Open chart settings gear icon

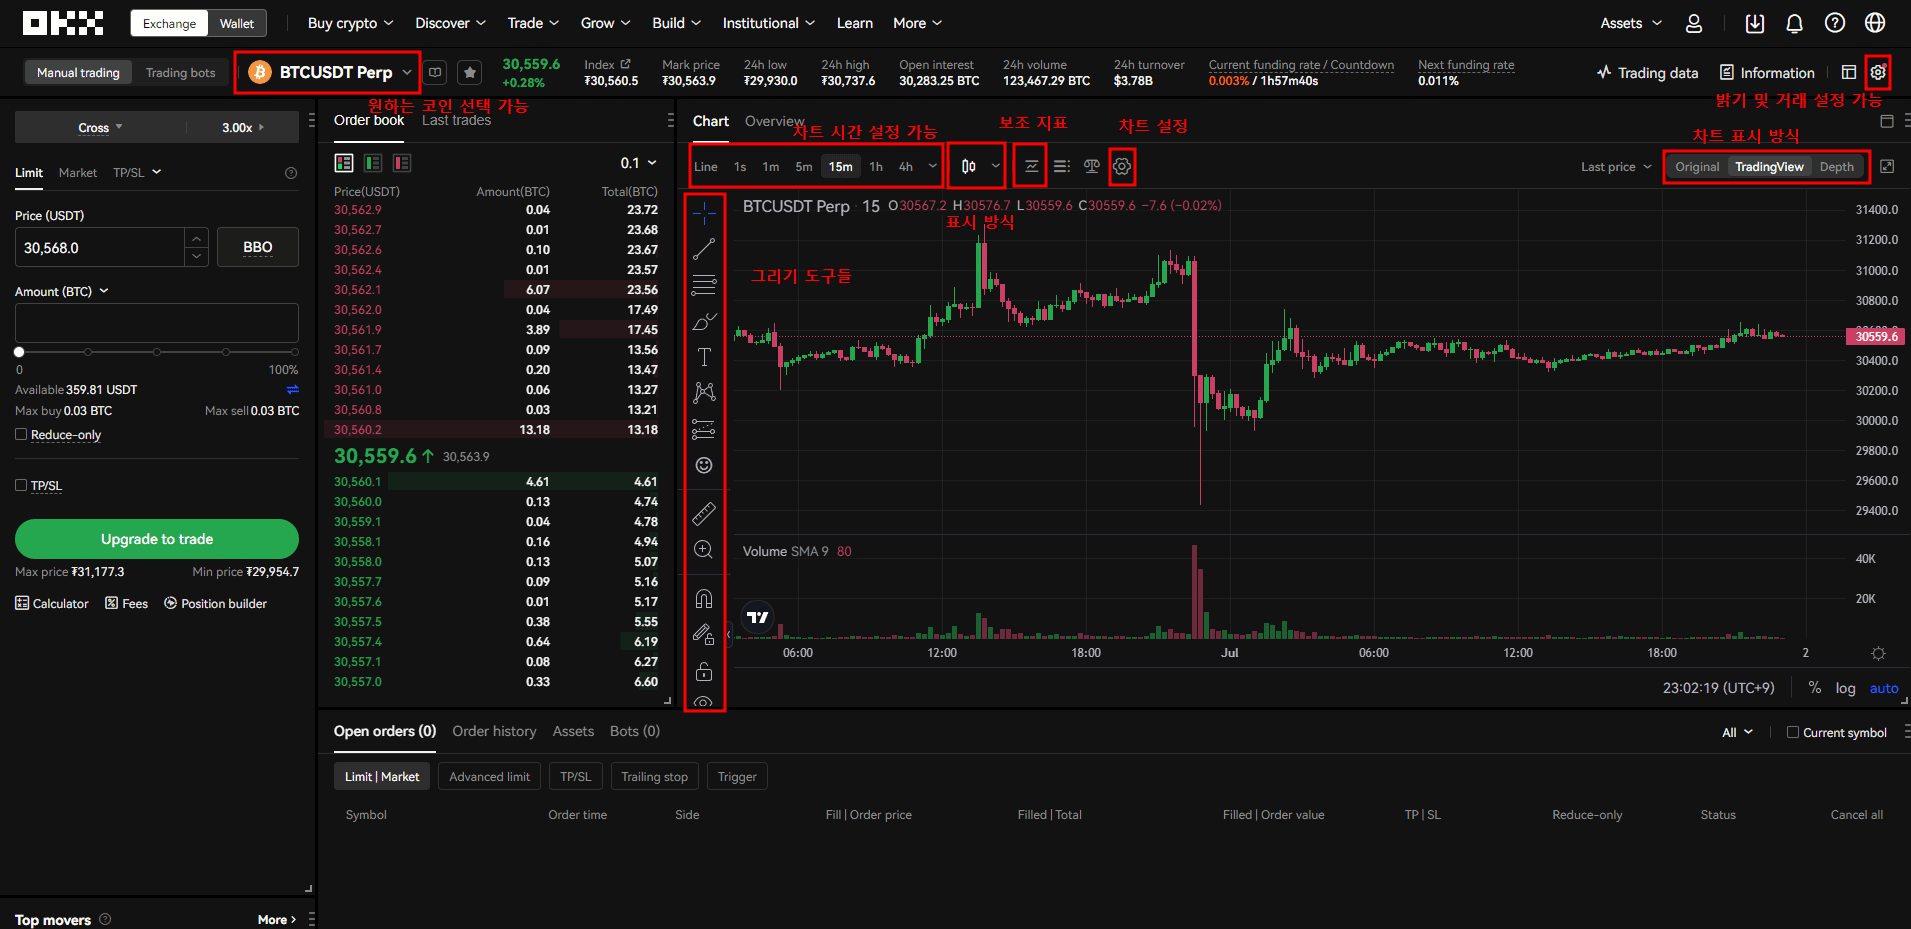(1122, 166)
